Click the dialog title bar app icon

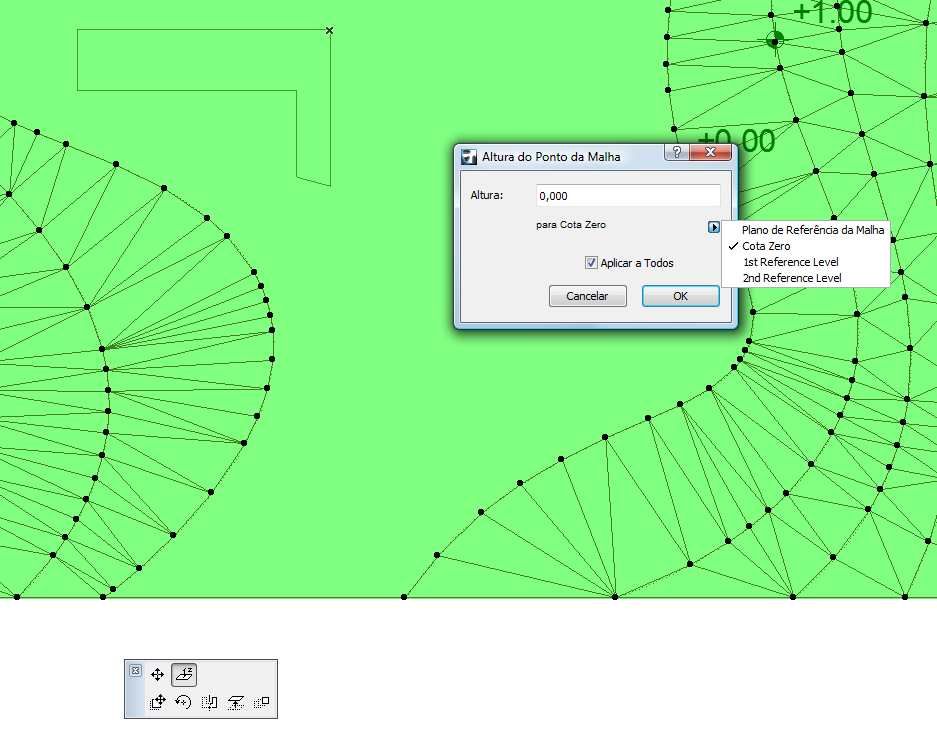click(x=469, y=157)
